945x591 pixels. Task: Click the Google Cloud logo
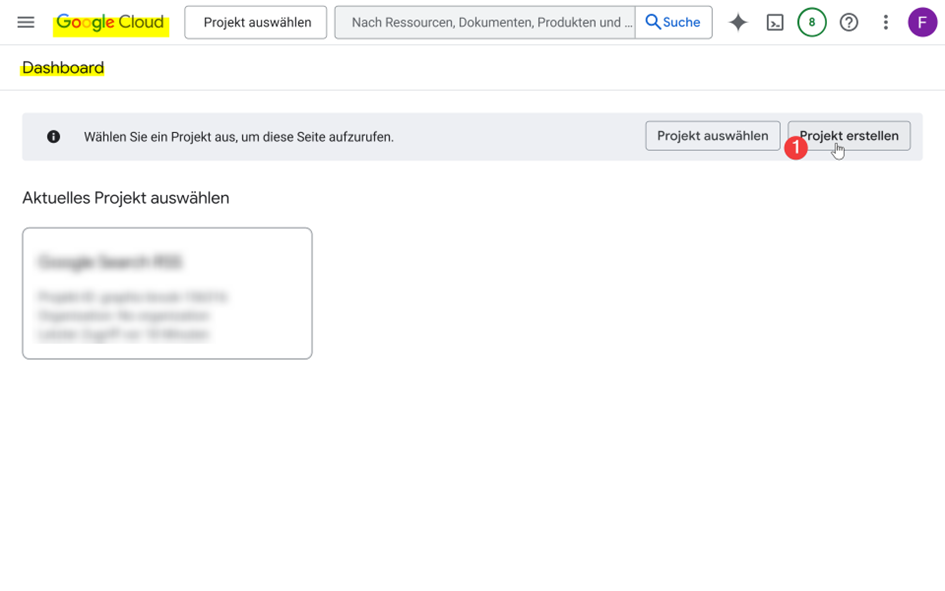(110, 22)
